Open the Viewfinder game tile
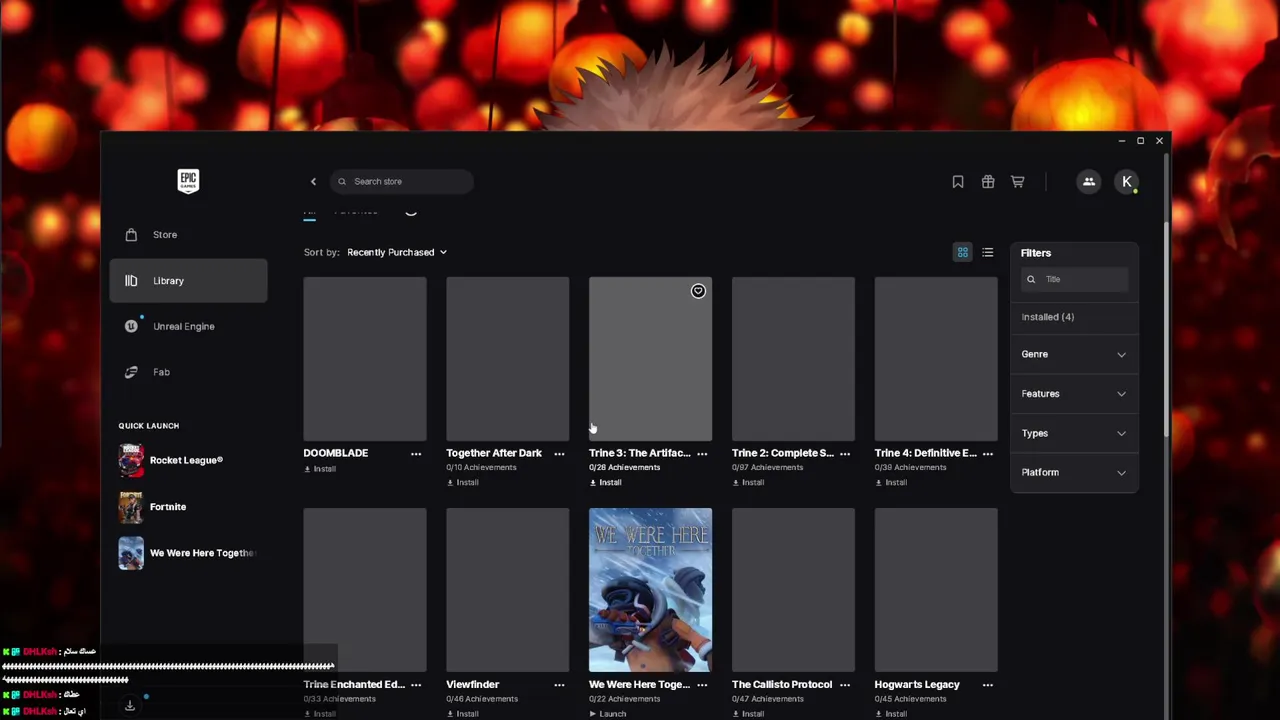This screenshot has width=1280, height=720. click(x=508, y=590)
